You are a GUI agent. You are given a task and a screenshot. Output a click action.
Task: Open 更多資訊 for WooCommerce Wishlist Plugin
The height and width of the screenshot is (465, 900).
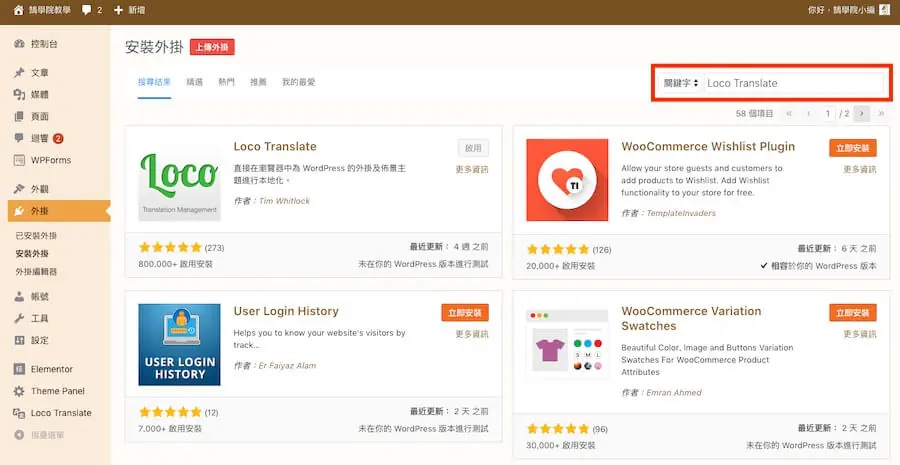pyautogui.click(x=860, y=169)
